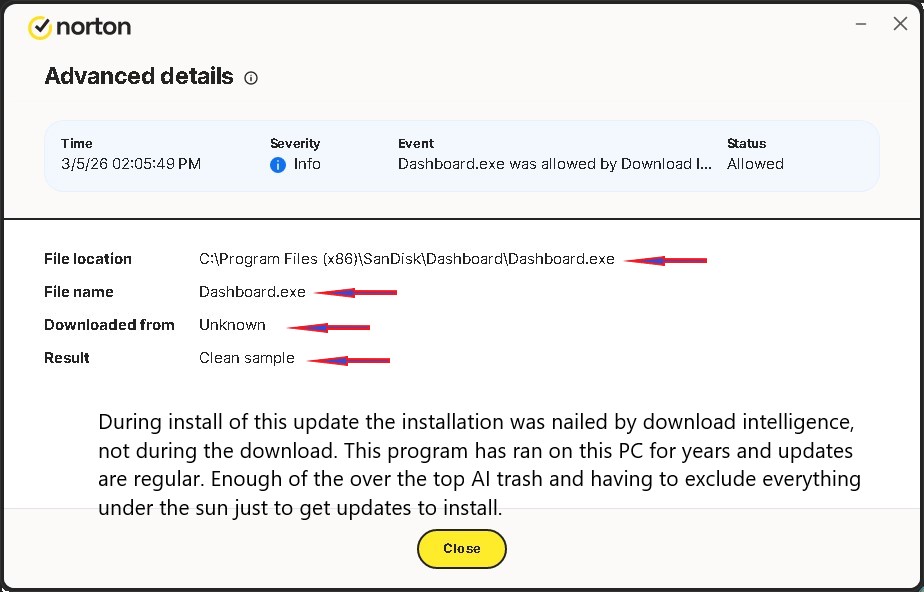924x592 pixels.
Task: Click the Norton checkmark logo icon
Action: tap(40, 27)
